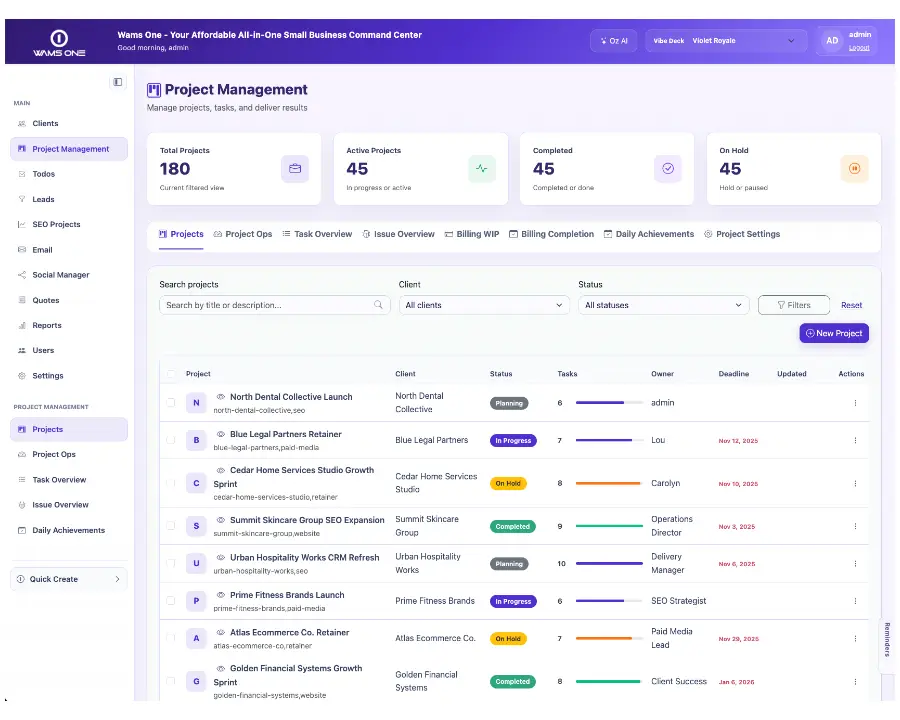Image resolution: width=900 pixels, height=720 pixels.
Task: Open actions menu for North Dental Collective Launch
Action: (x=855, y=403)
